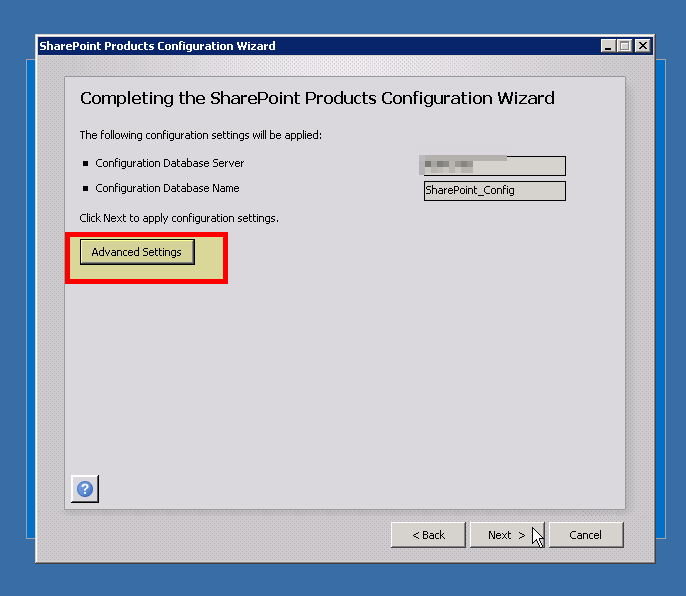
Task: Select the SharePoint_Config database name field
Action: pyautogui.click(x=494, y=191)
